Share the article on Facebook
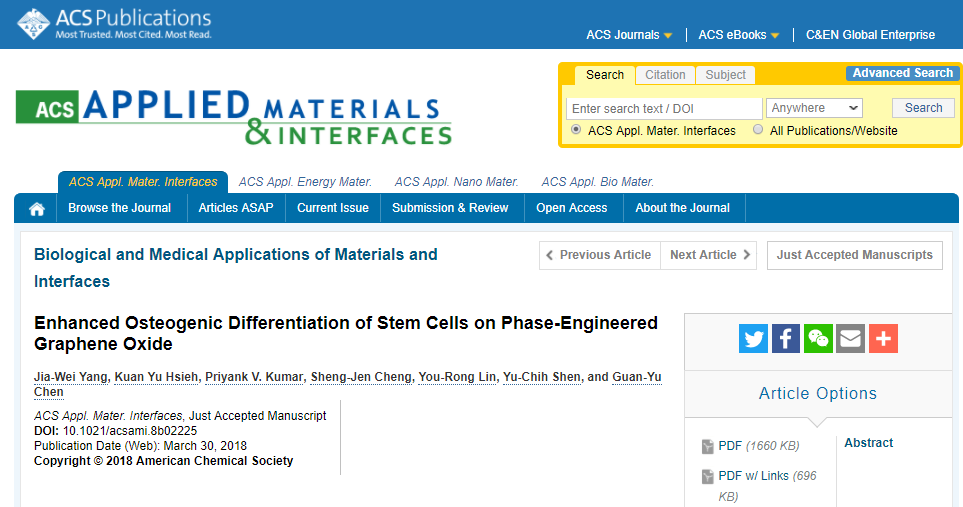The width and height of the screenshot is (963, 507). pos(786,338)
